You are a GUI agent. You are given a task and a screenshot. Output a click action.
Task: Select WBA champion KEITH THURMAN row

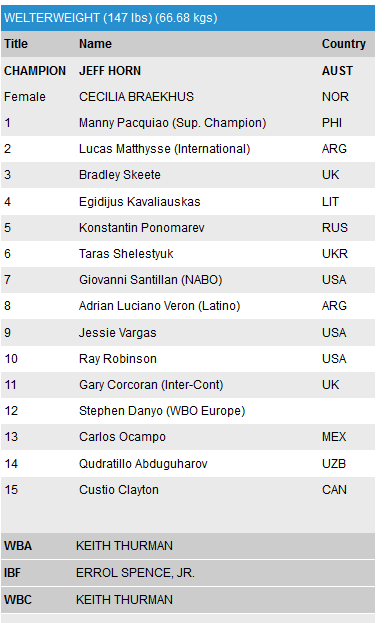188,546
